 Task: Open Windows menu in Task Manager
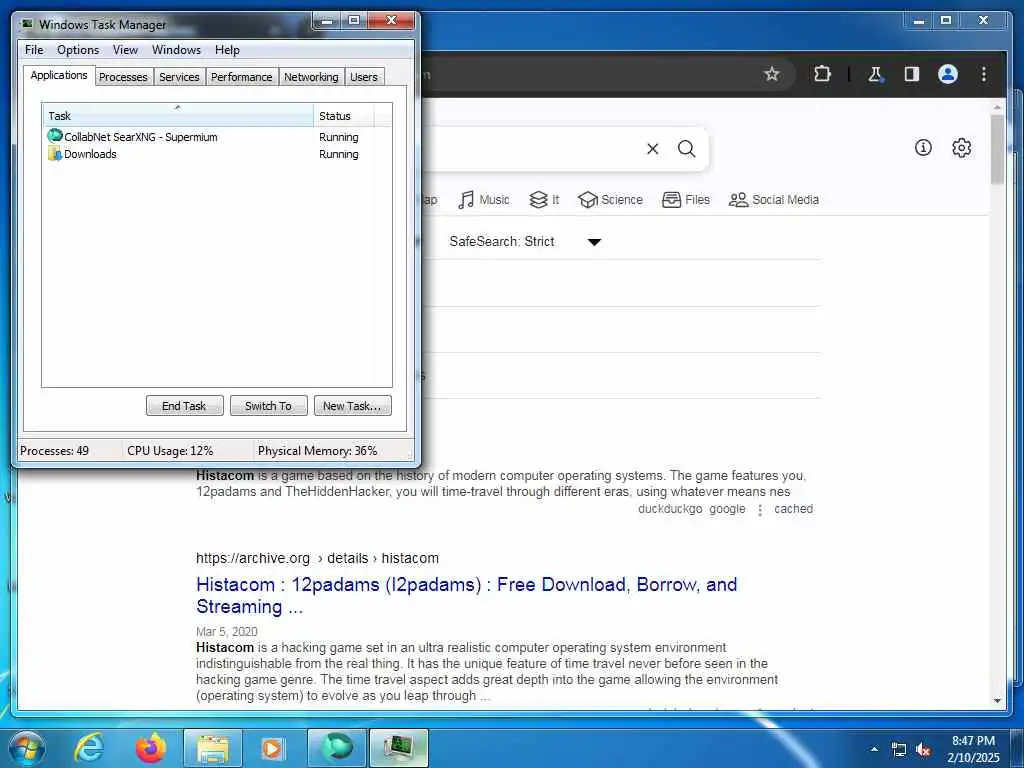click(x=176, y=50)
